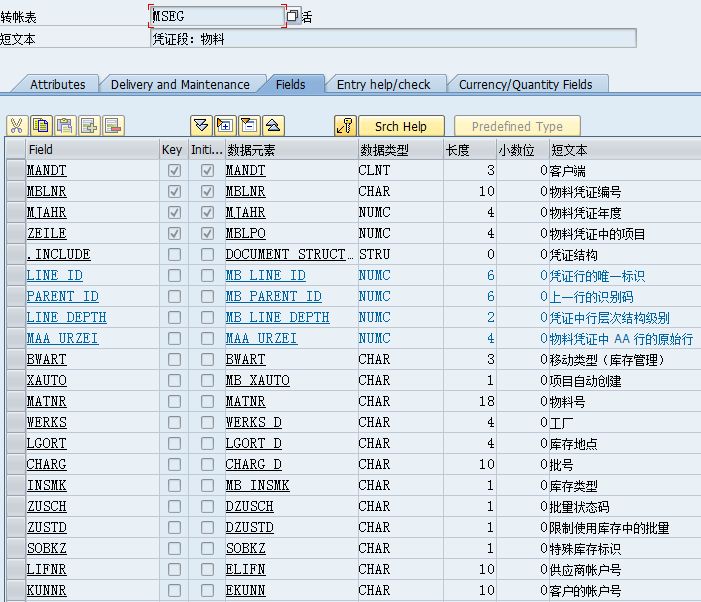This screenshot has width=701, height=602.
Task: Select the row selector for .INCLUDE
Action: (16, 254)
